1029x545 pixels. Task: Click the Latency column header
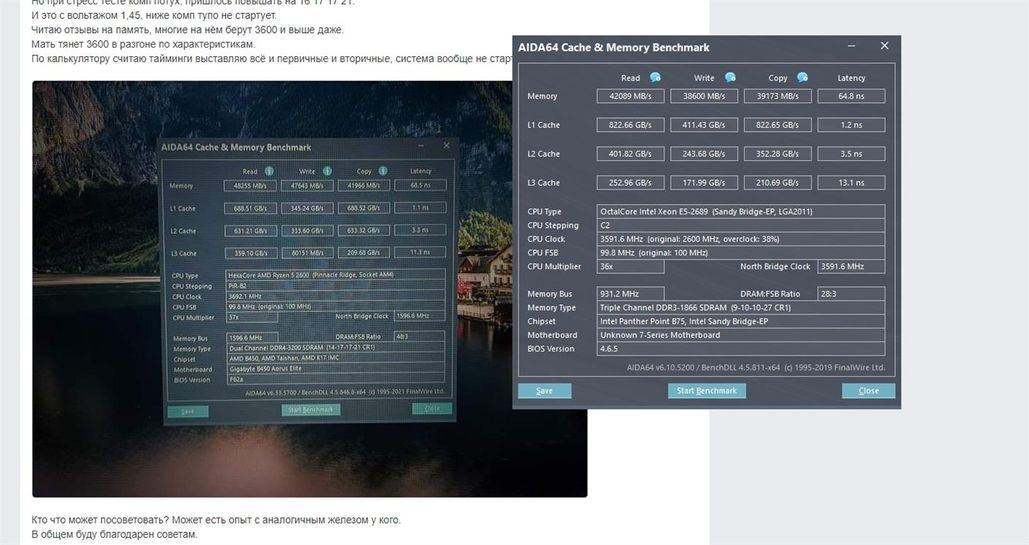[851, 77]
